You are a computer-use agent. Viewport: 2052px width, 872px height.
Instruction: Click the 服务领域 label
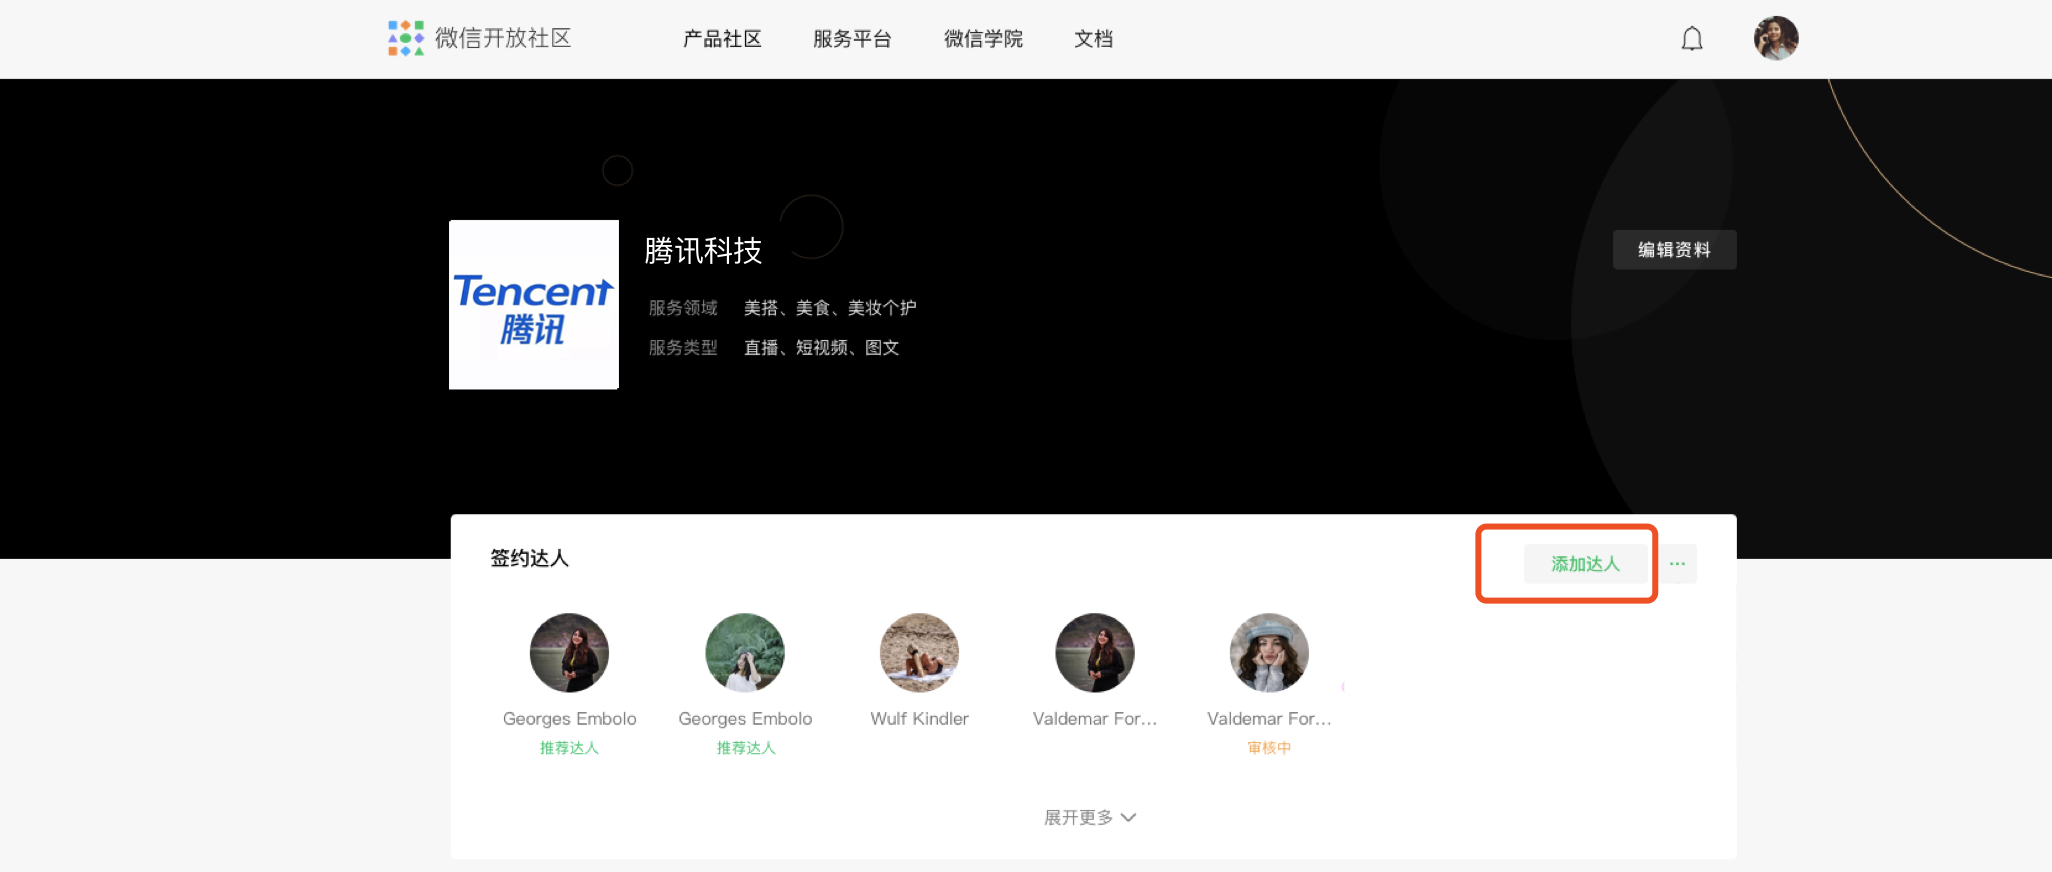(683, 308)
